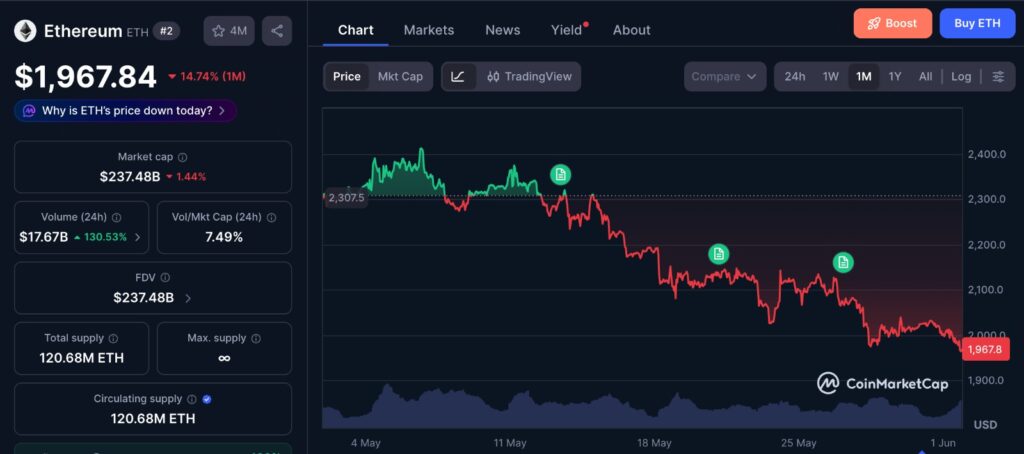Click the purple AI icon in price explanation
This screenshot has height=454, width=1024.
tap(29, 110)
